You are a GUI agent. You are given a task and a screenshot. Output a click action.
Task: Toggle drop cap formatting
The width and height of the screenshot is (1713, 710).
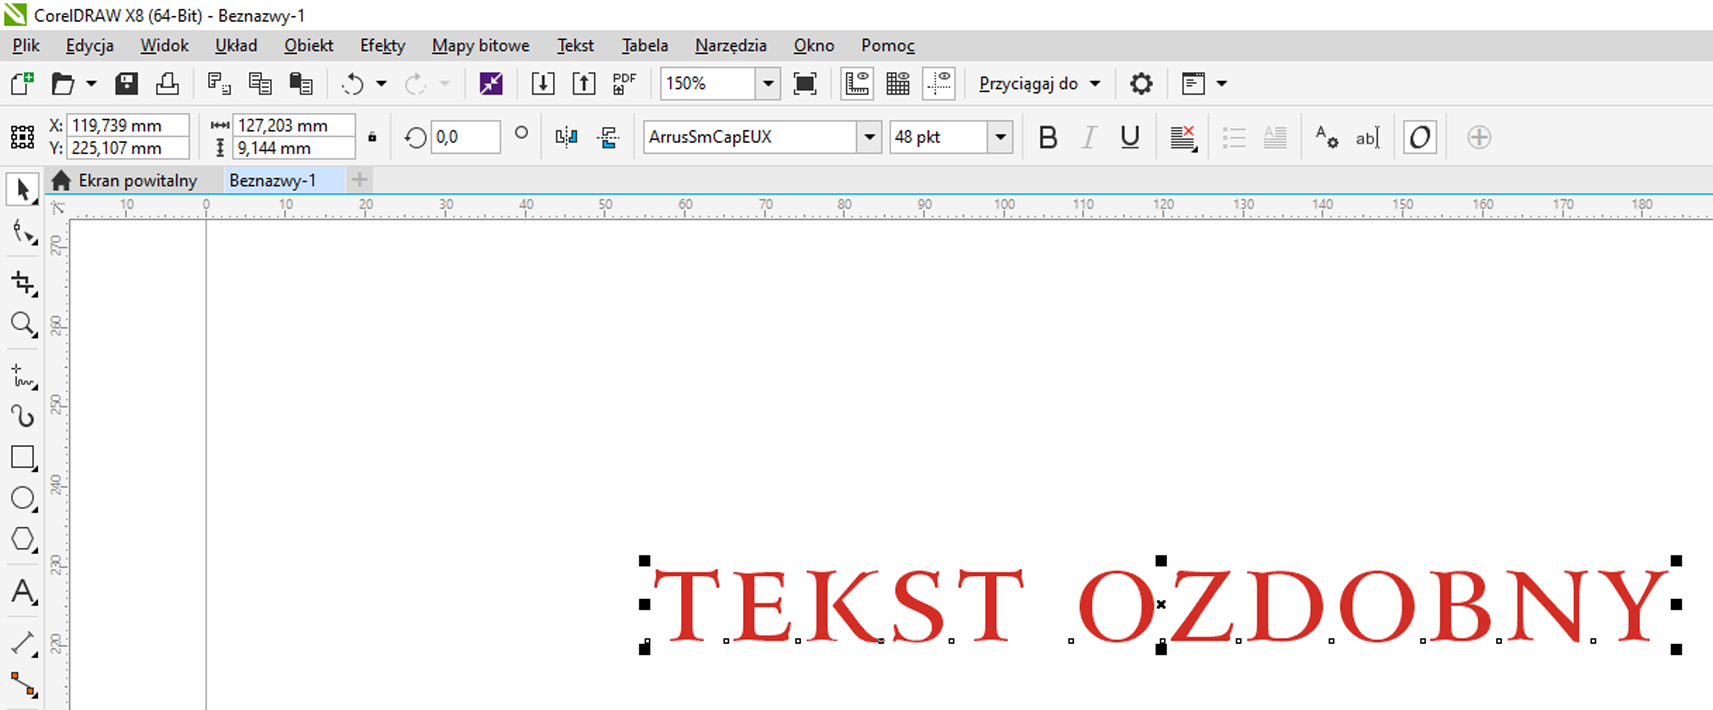click(1275, 137)
